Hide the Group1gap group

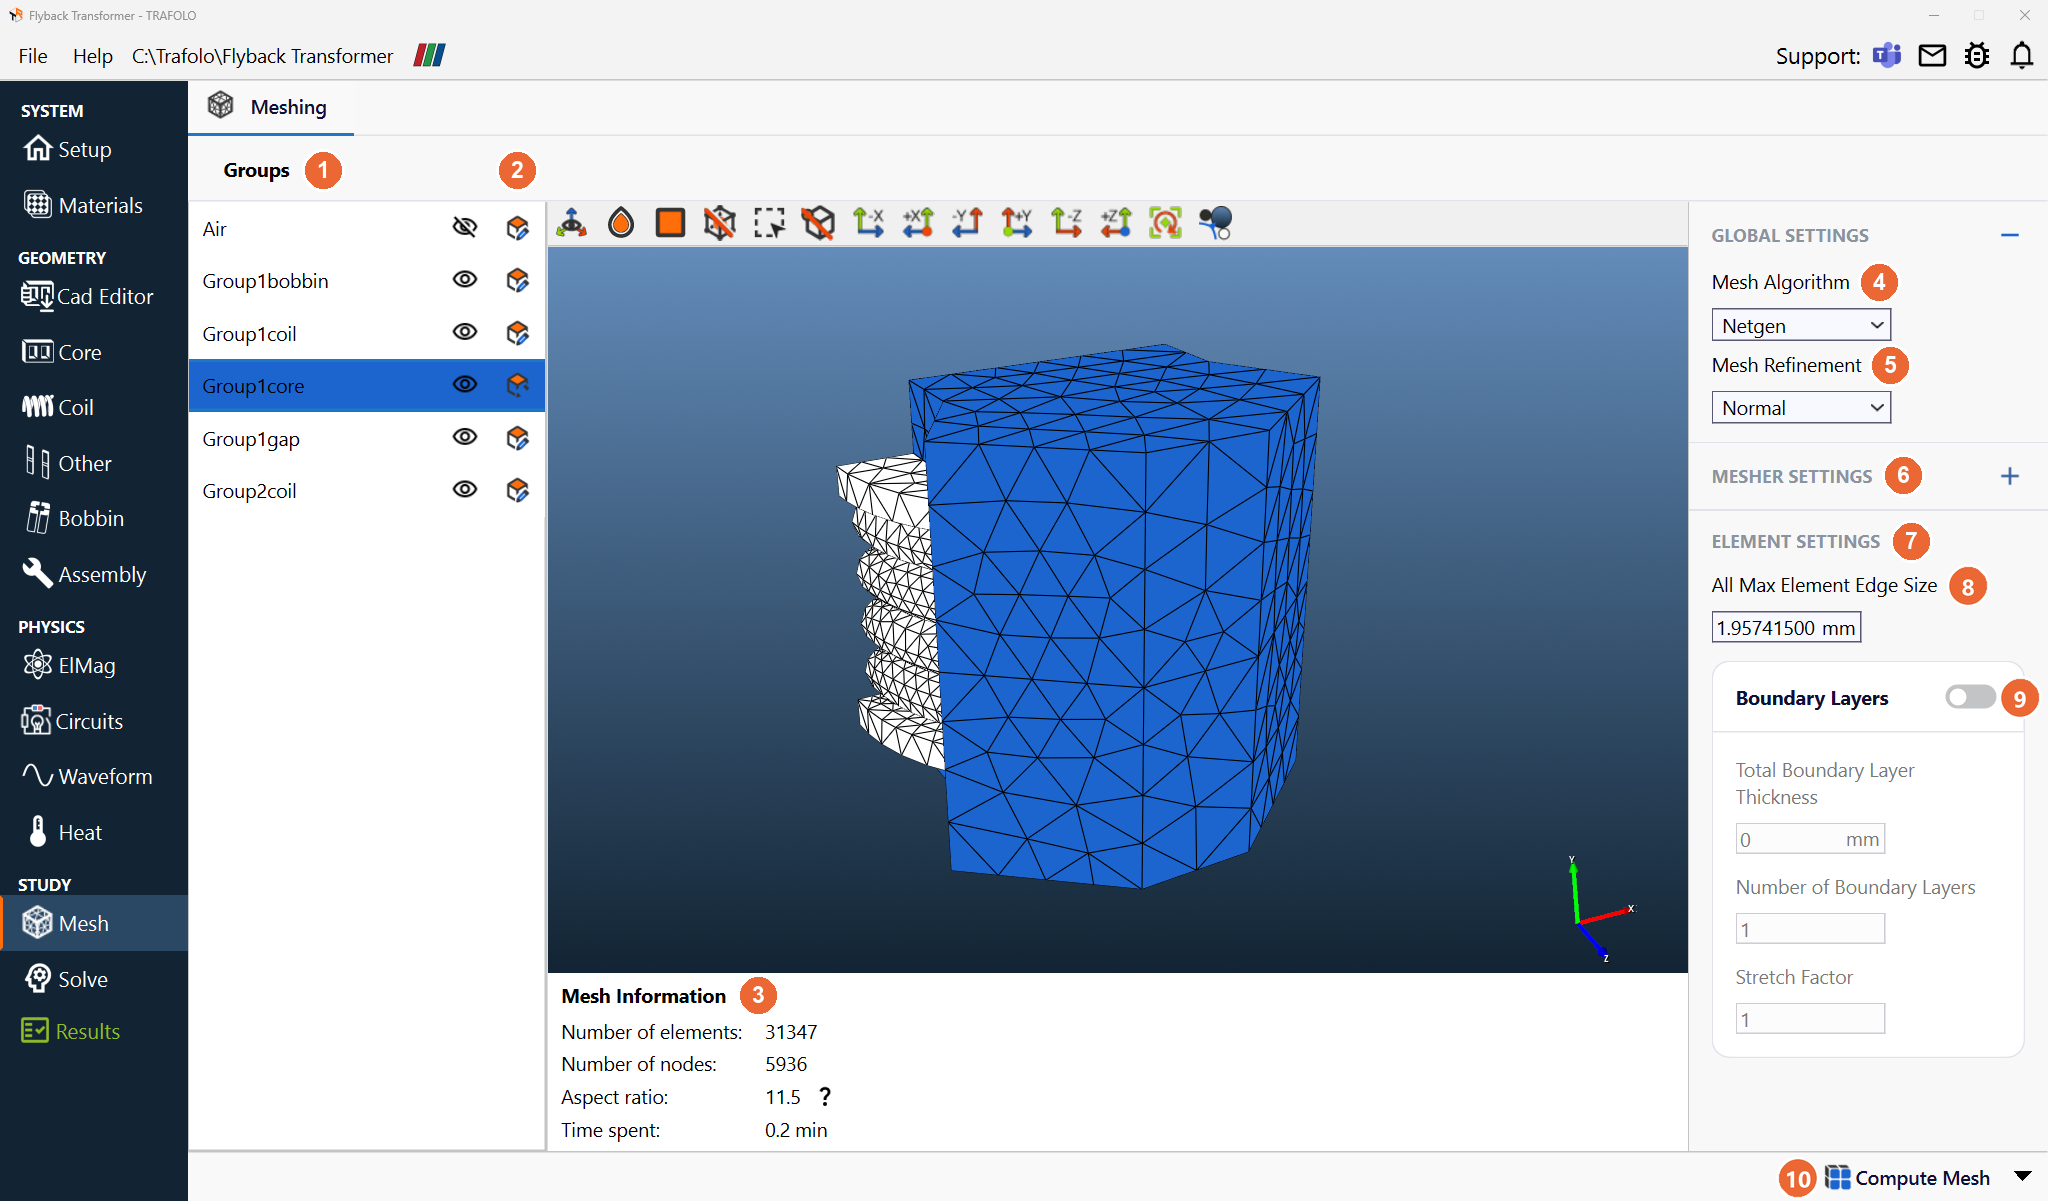click(465, 437)
